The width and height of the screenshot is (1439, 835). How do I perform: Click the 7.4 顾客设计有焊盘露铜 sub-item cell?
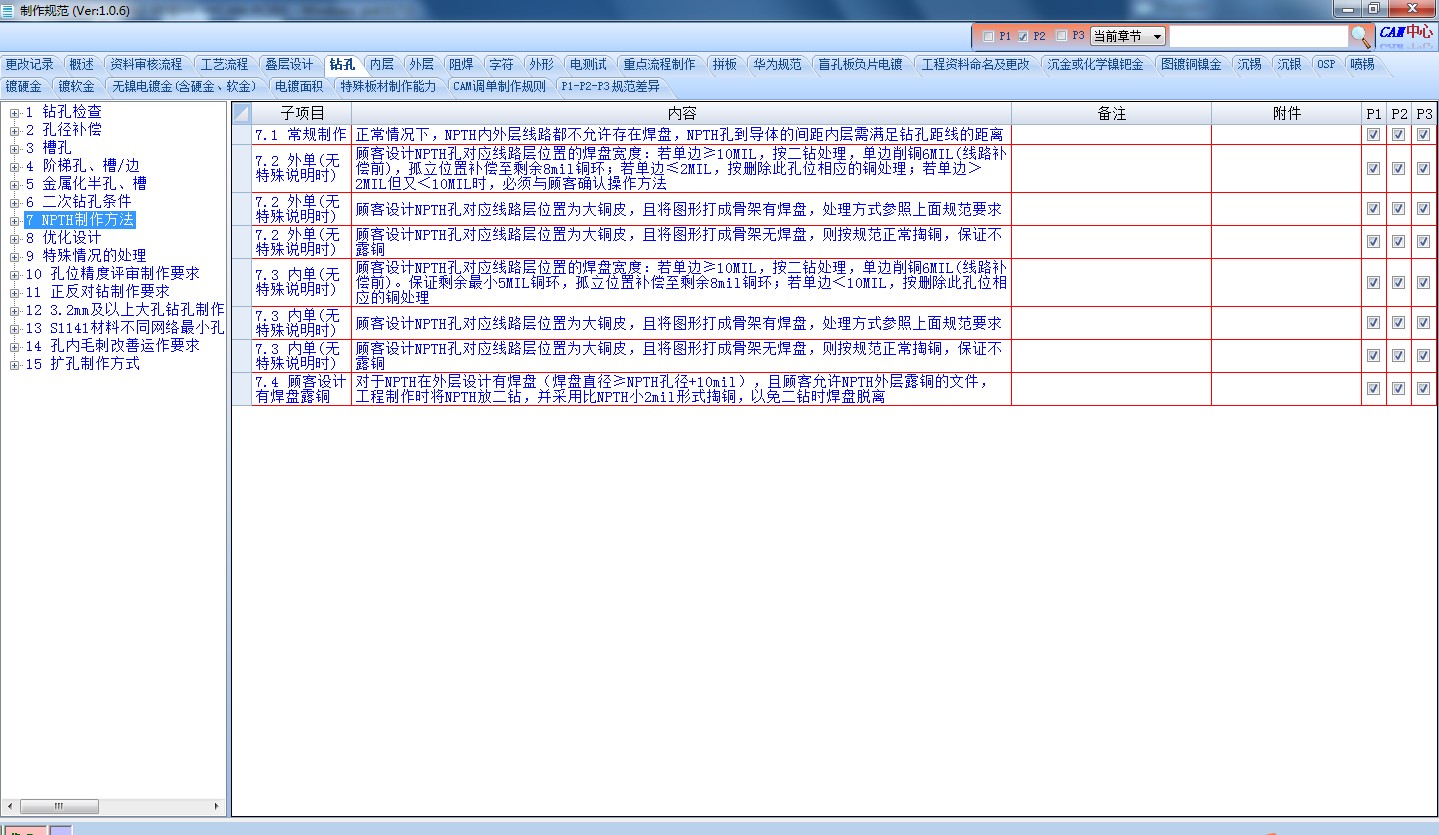click(301, 389)
